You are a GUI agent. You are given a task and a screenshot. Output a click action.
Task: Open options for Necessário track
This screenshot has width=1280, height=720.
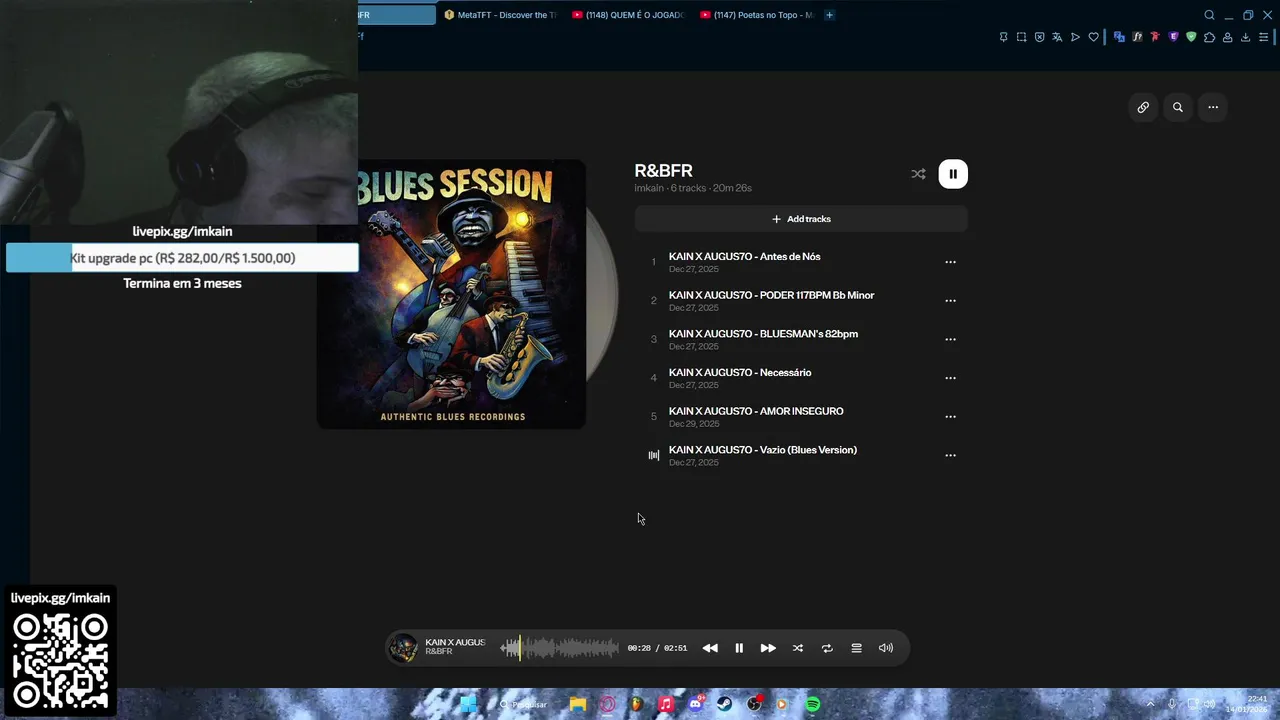tap(950, 378)
